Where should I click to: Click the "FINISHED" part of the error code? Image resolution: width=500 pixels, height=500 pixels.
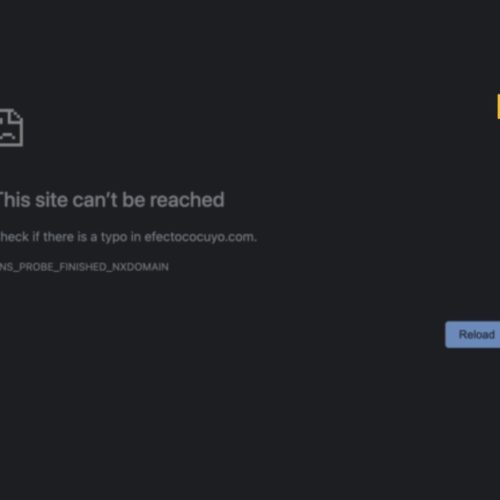(x=83, y=267)
